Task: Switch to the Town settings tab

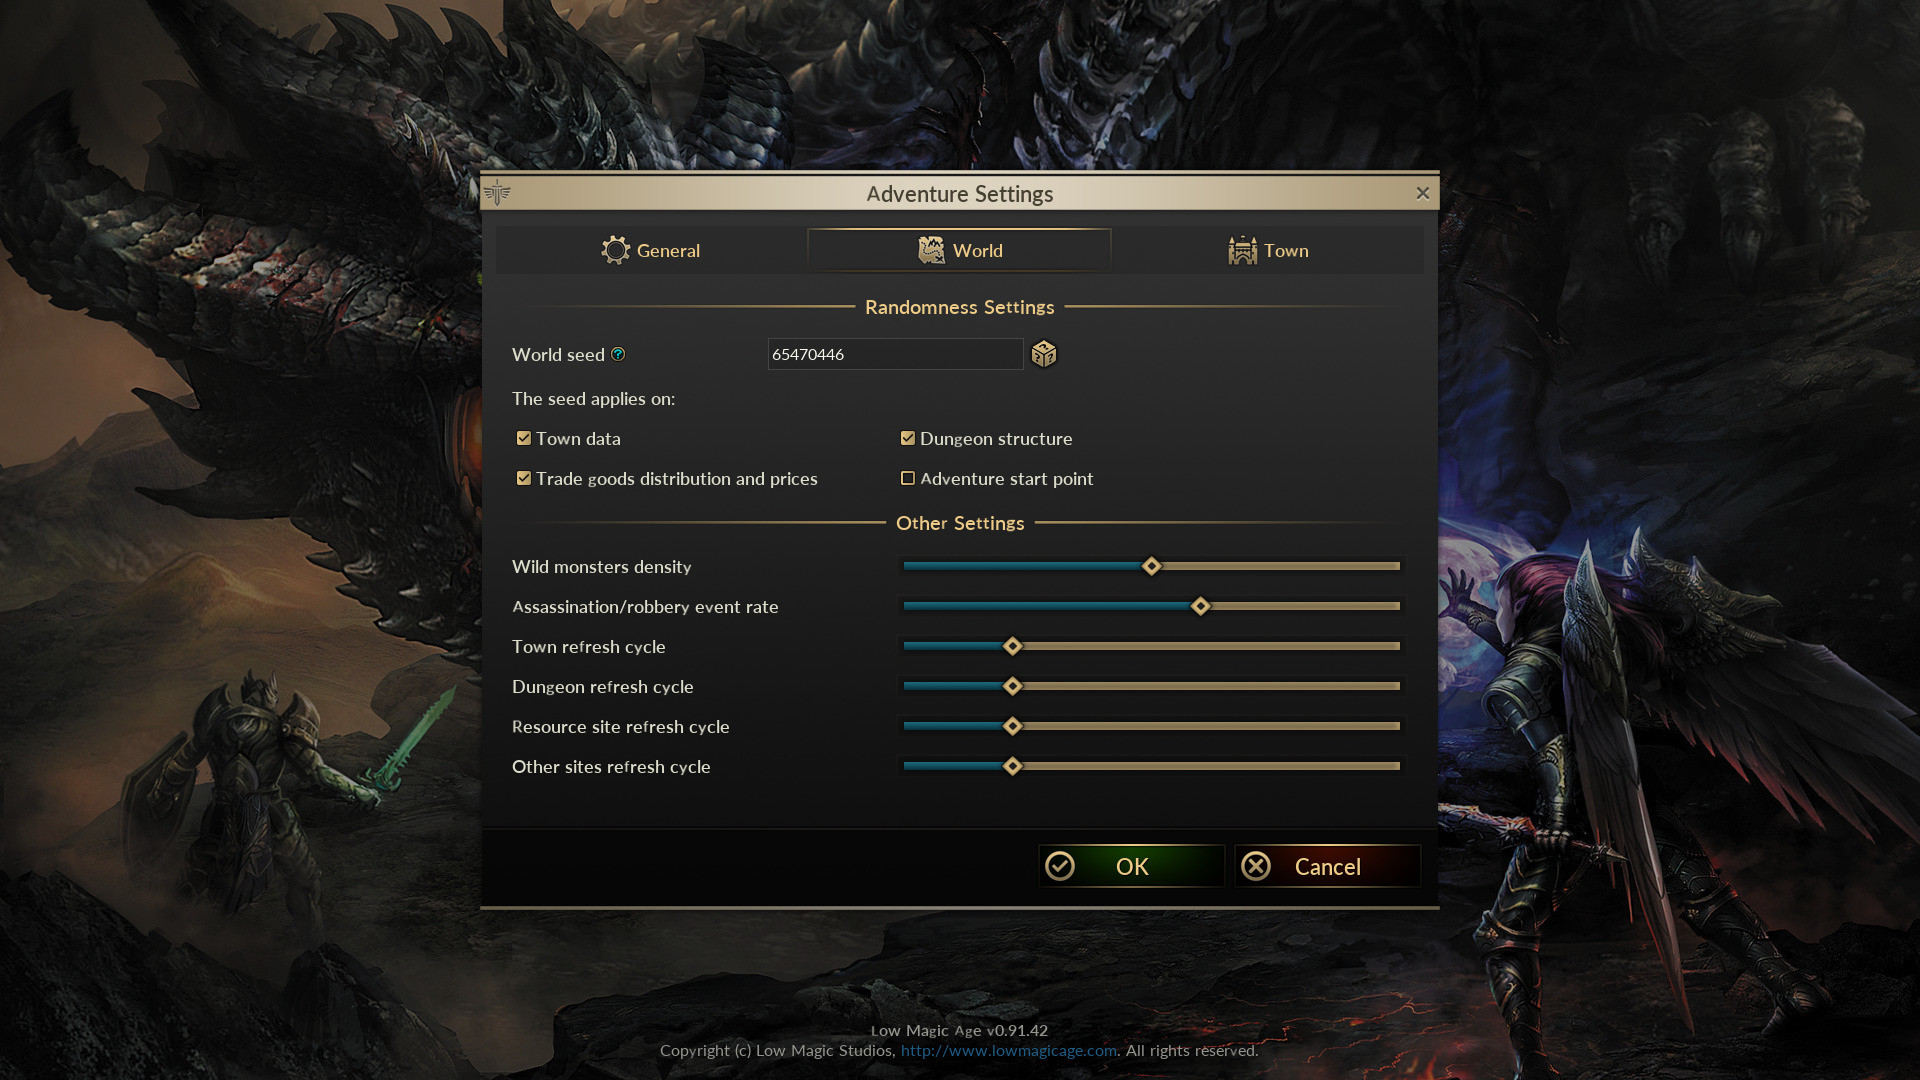Action: coord(1269,249)
